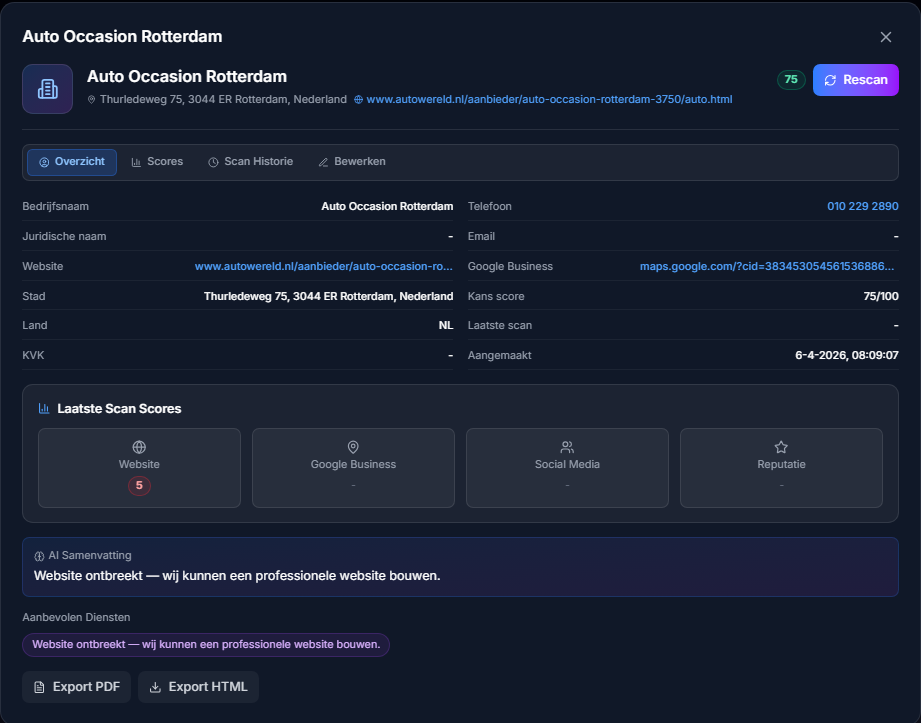This screenshot has width=921, height=723.
Task: Open the Scan Historie tab
Action: [251, 162]
